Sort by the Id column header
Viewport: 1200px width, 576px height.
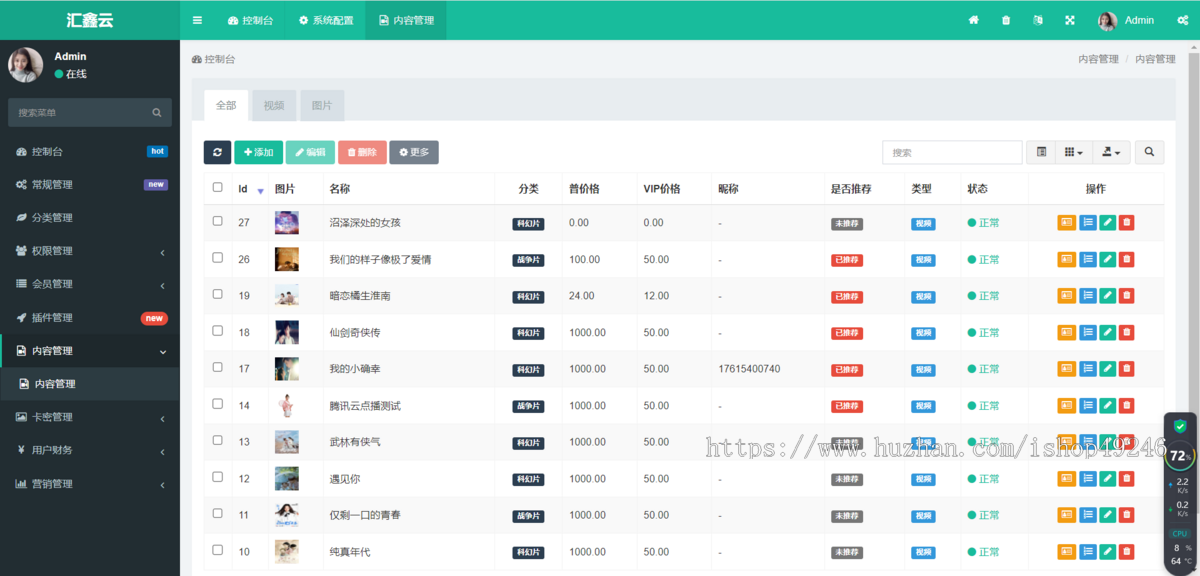coord(250,189)
